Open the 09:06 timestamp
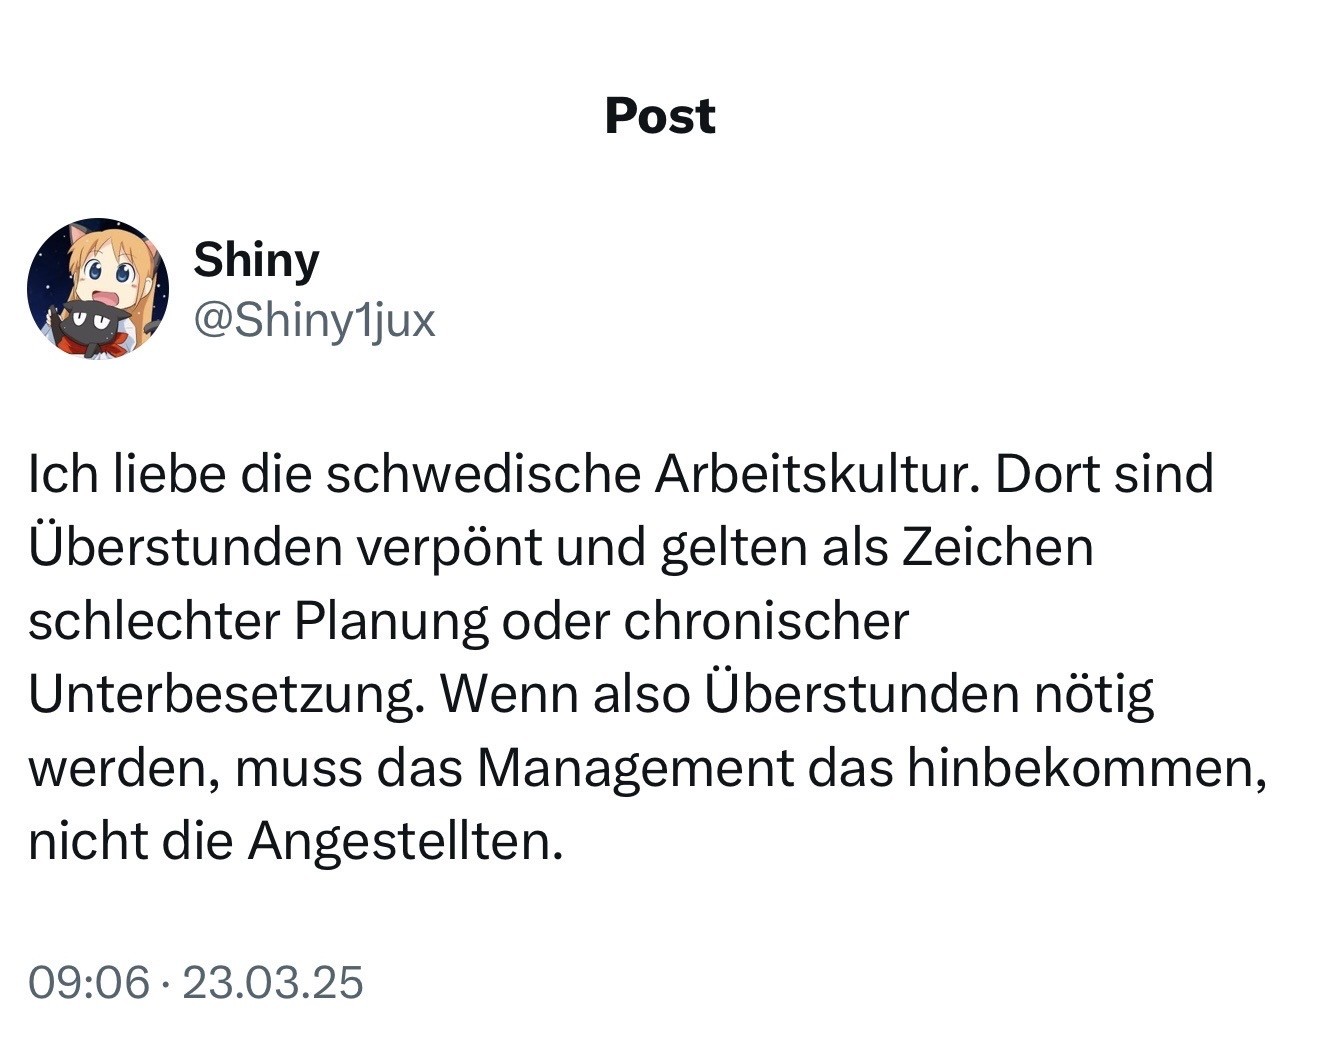1320x1056 pixels. point(89,982)
